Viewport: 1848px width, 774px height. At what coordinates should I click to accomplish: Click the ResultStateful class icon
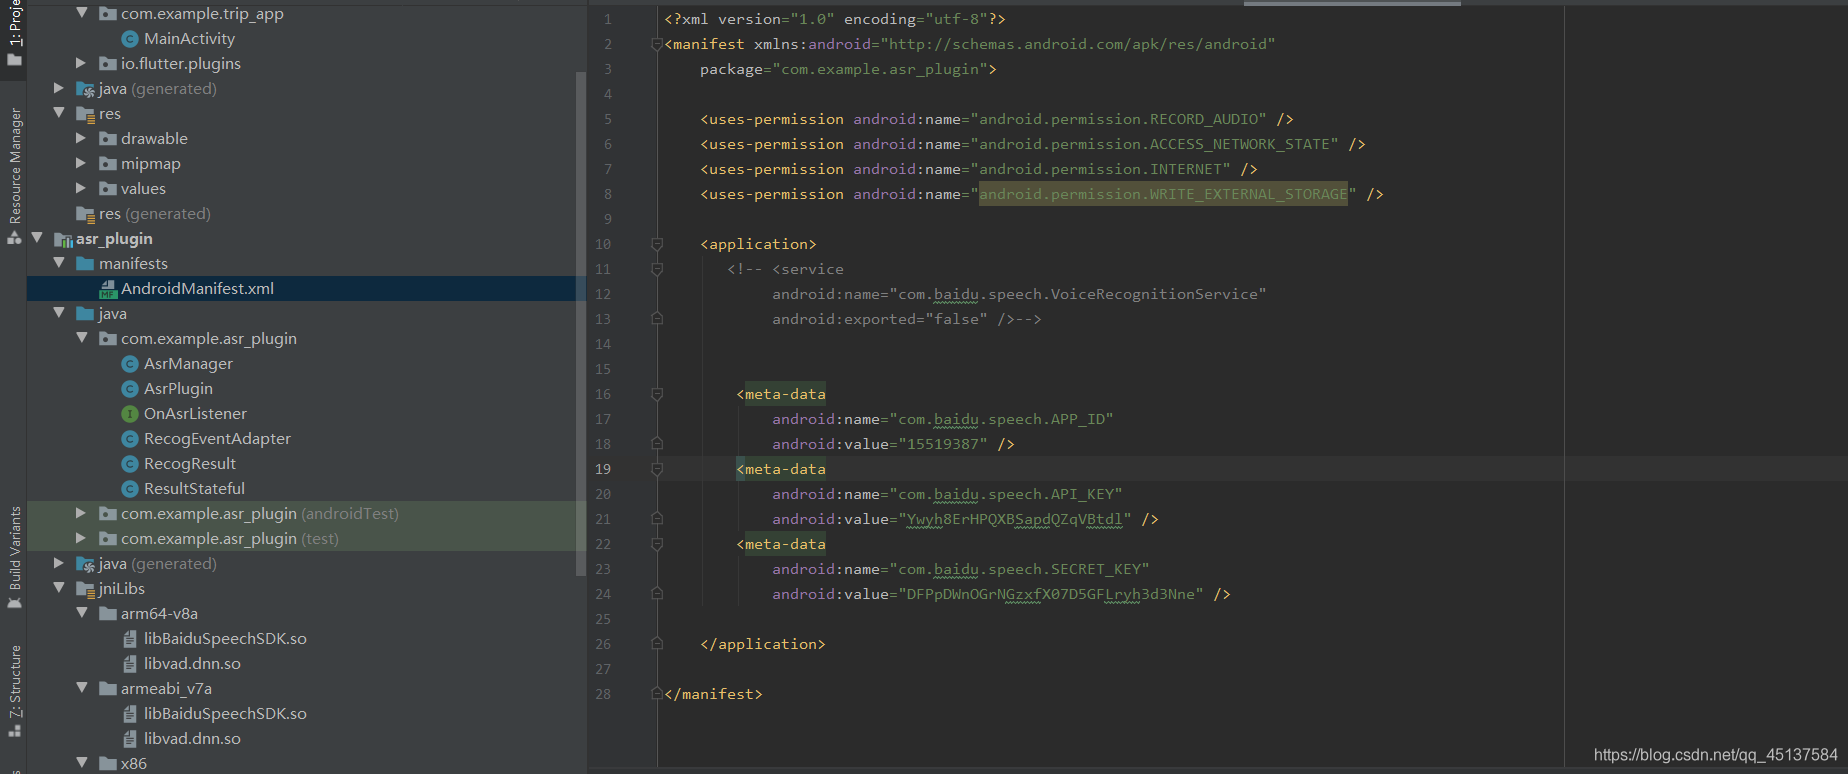click(x=129, y=489)
